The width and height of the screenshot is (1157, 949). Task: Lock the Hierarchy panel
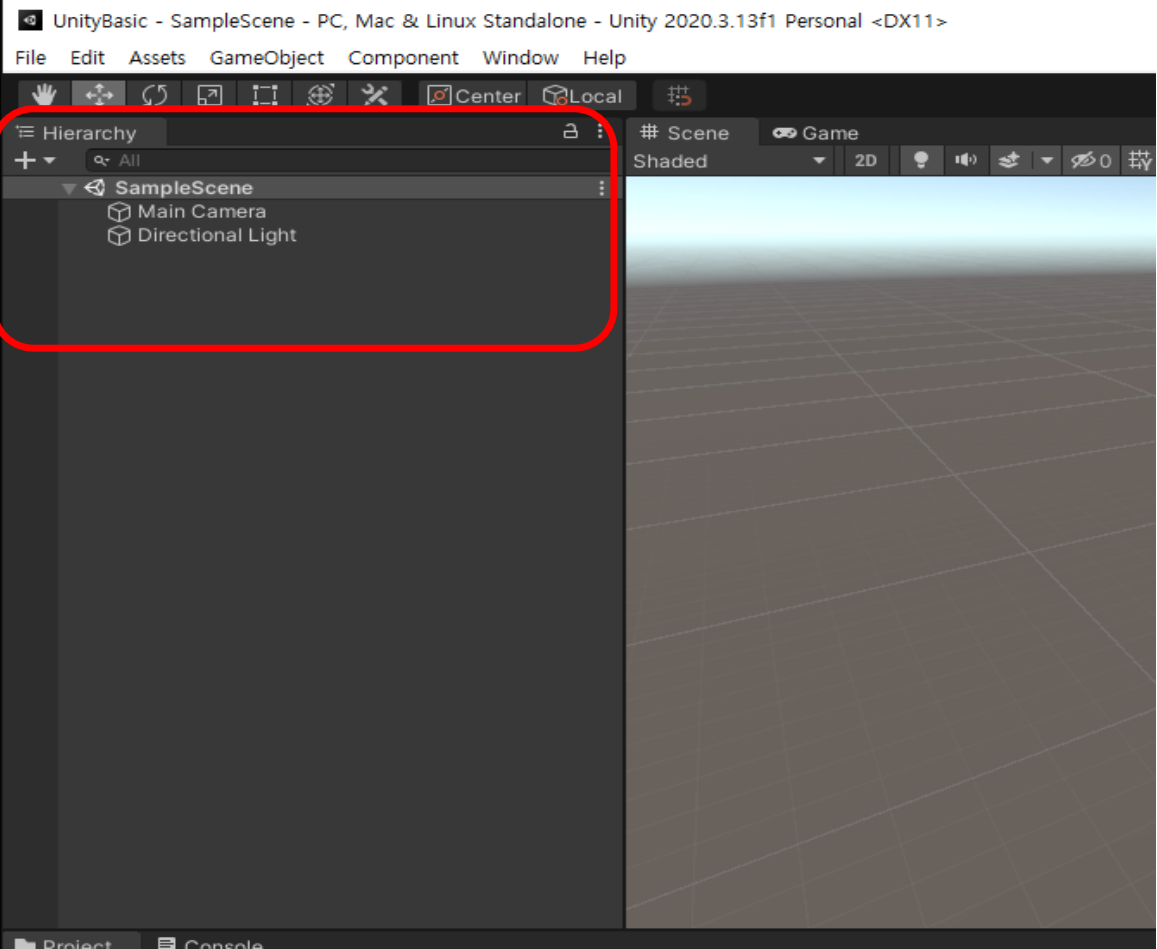tap(570, 131)
